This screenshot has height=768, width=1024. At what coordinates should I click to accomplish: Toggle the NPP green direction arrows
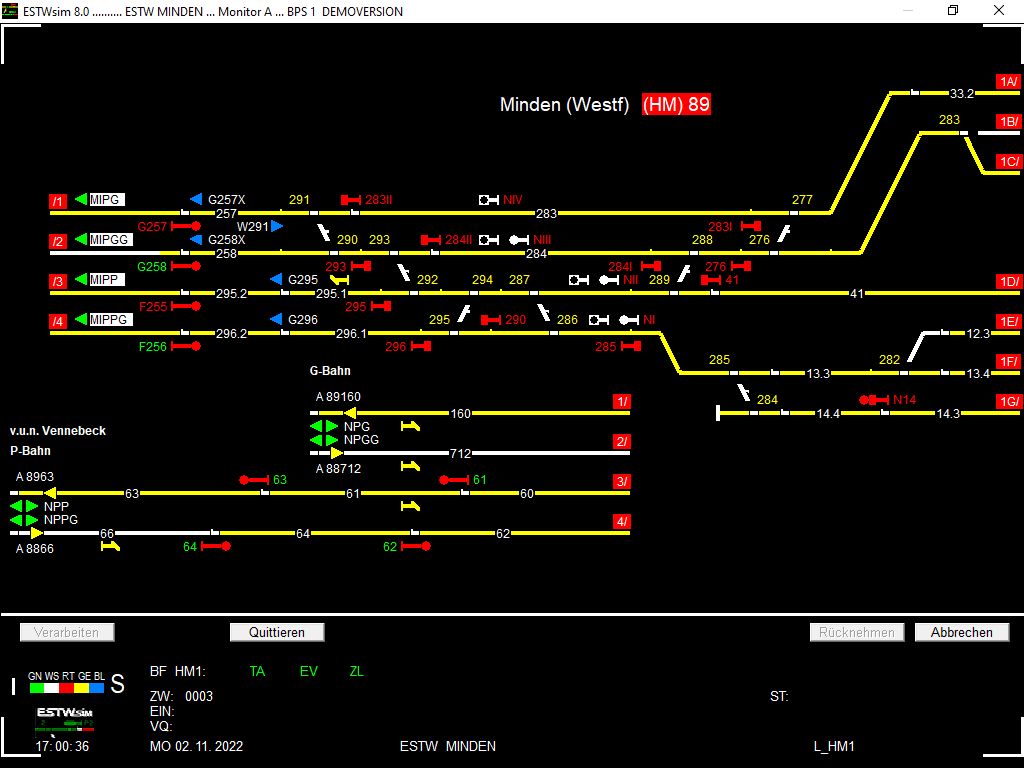point(24,507)
